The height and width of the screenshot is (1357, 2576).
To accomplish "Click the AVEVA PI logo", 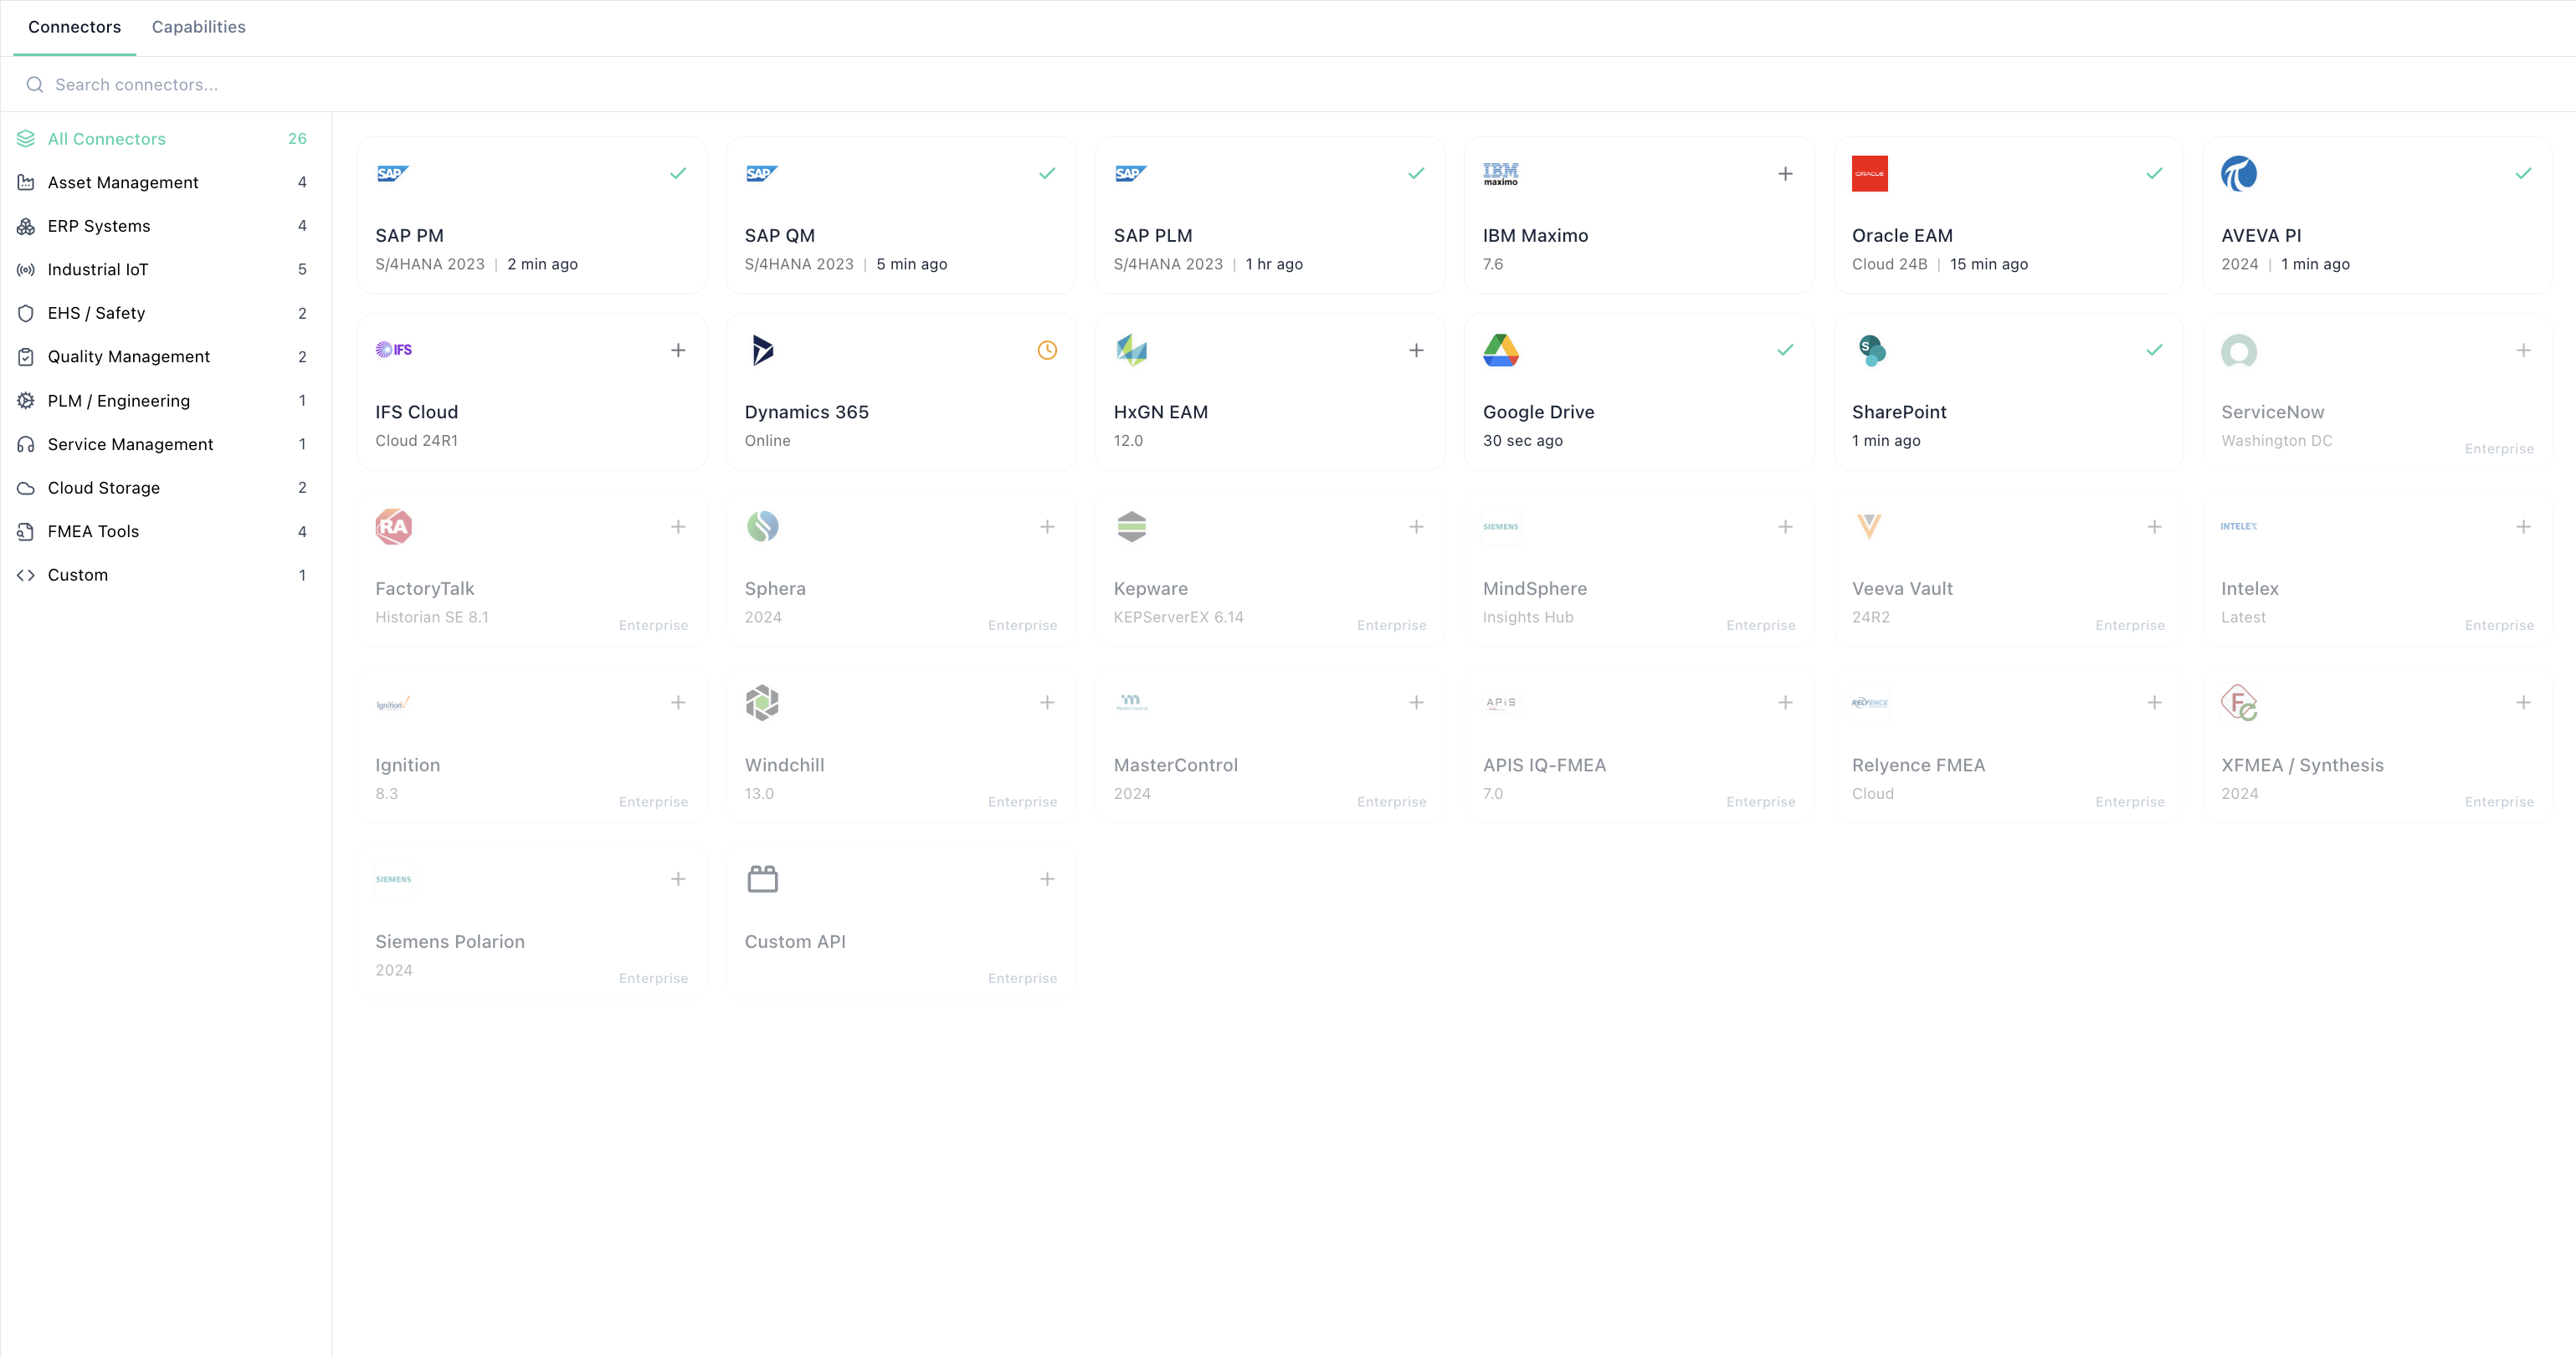I will coord(2239,174).
